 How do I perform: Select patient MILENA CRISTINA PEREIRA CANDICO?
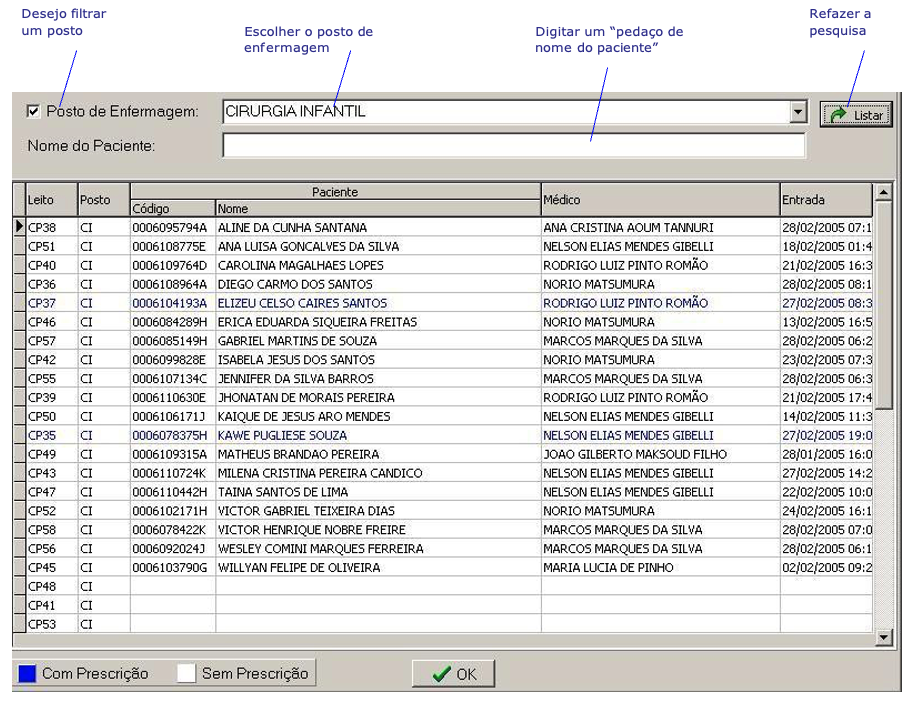[320, 473]
